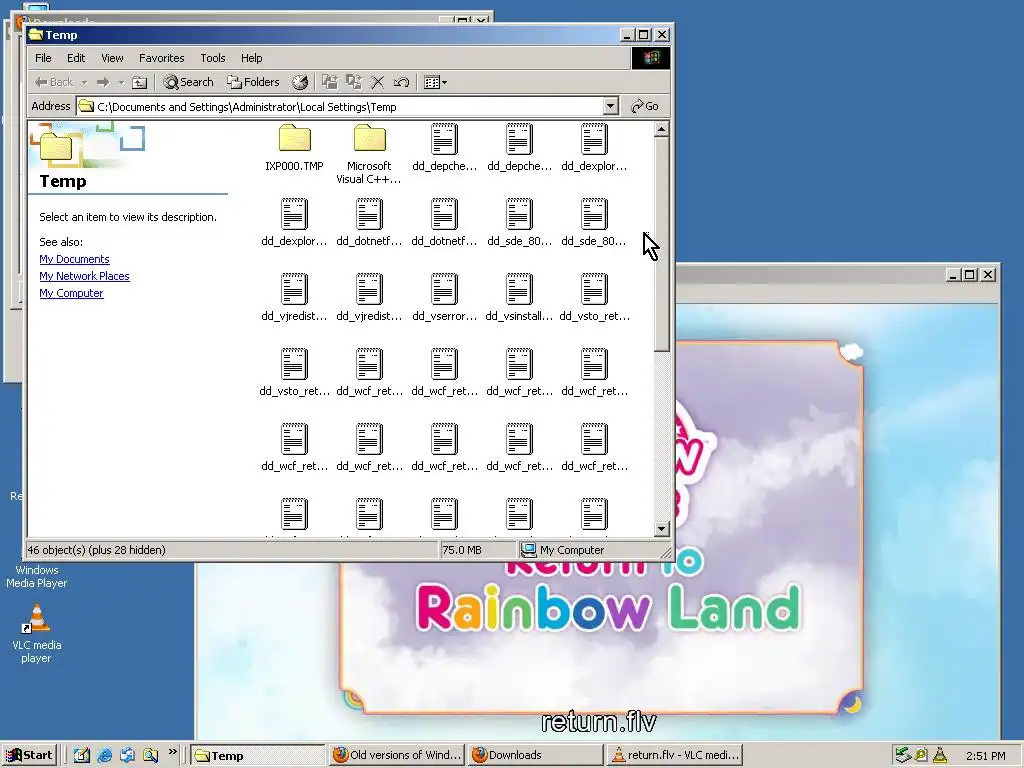
Task: Switch to Downloads taskbar button
Action: 535,756
